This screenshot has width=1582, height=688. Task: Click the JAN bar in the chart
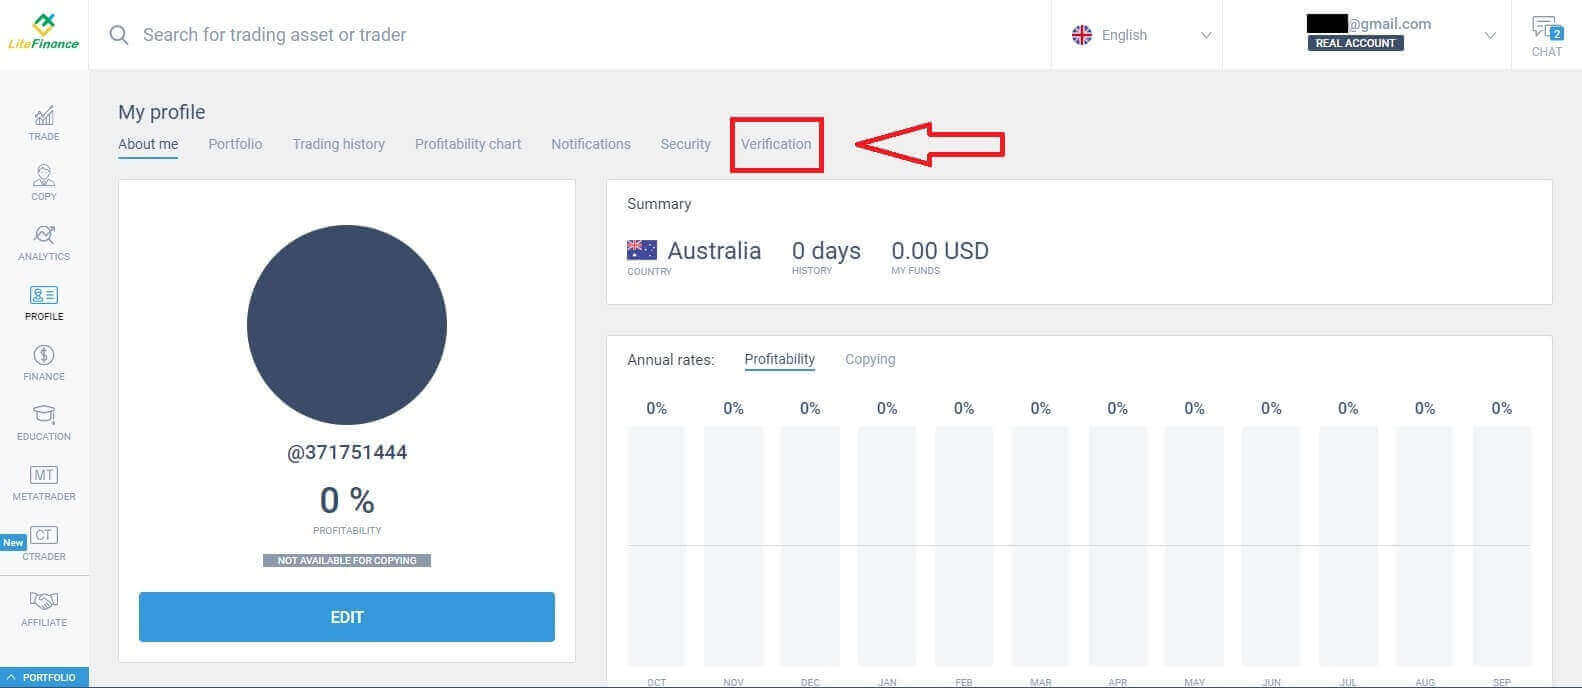887,546
